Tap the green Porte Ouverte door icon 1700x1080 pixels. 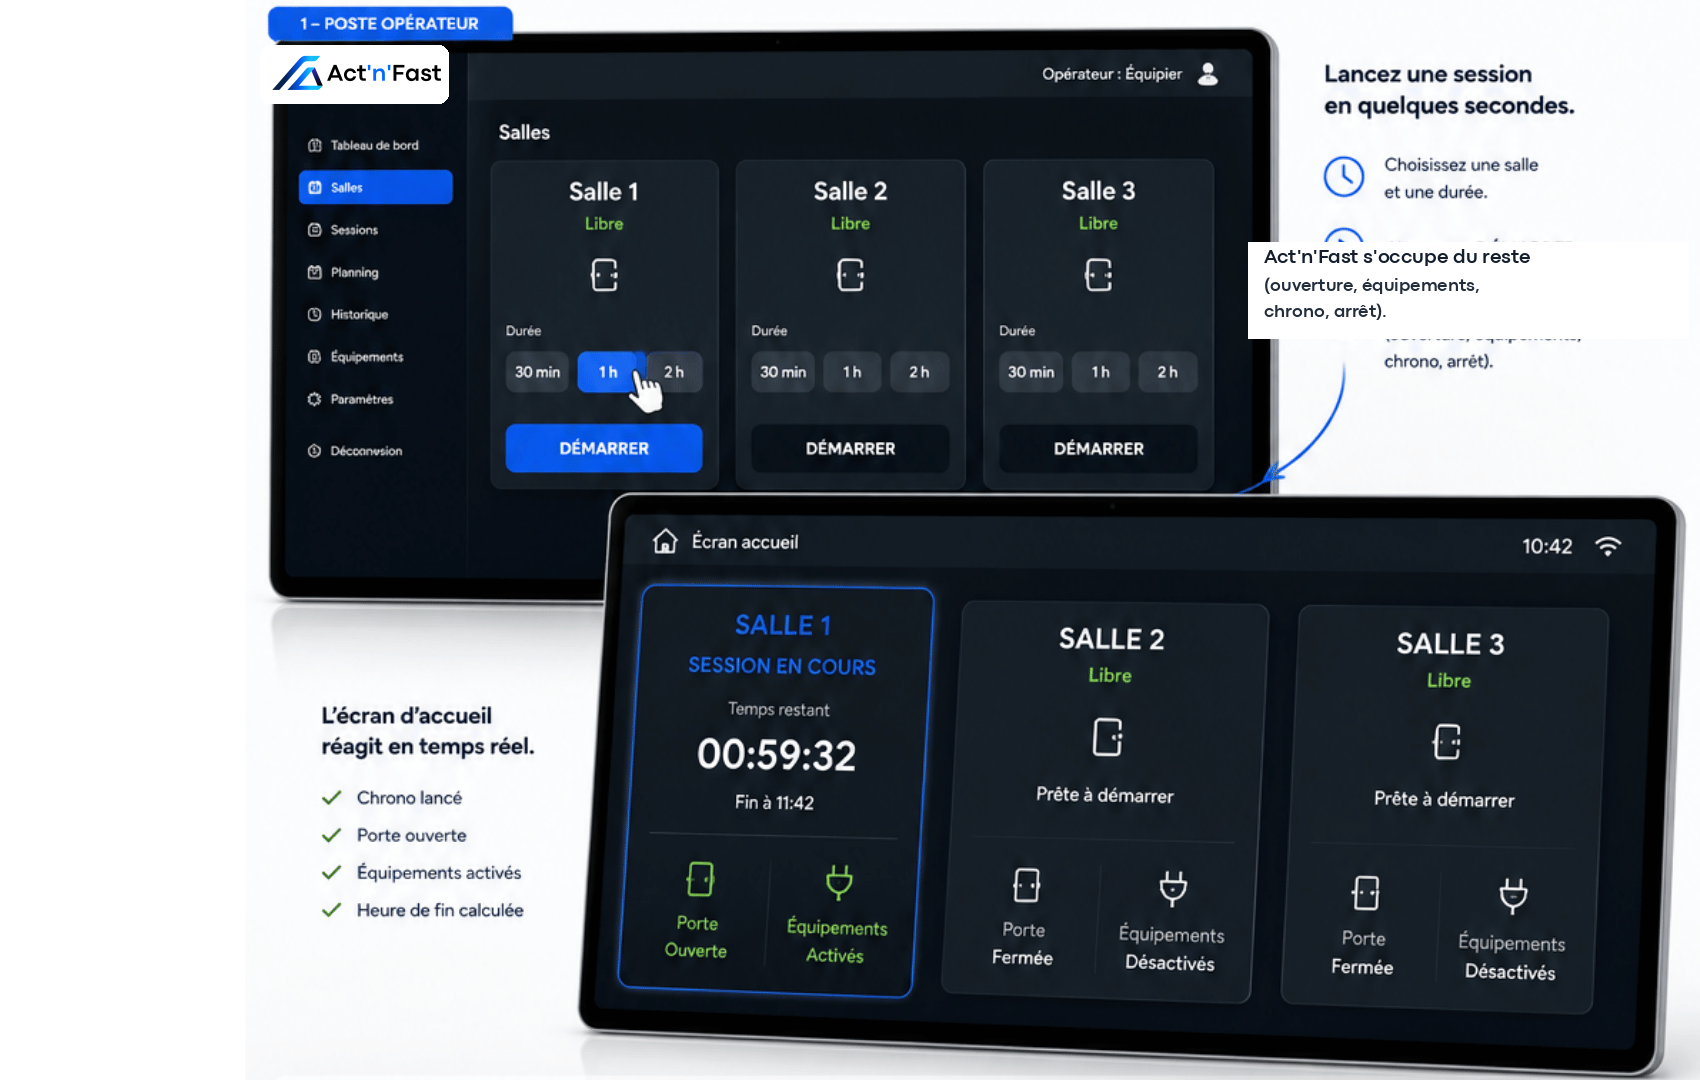click(x=700, y=879)
